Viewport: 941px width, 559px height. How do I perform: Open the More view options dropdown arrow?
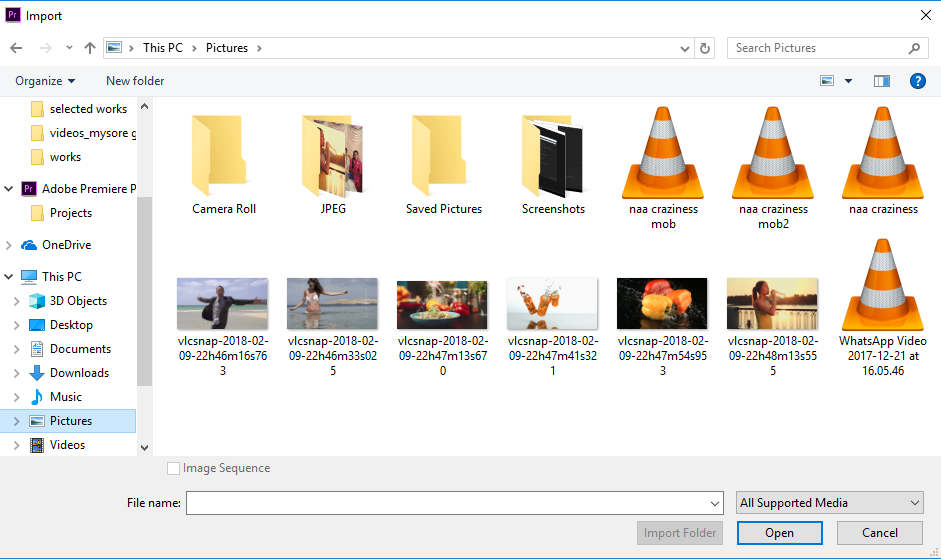pos(849,81)
